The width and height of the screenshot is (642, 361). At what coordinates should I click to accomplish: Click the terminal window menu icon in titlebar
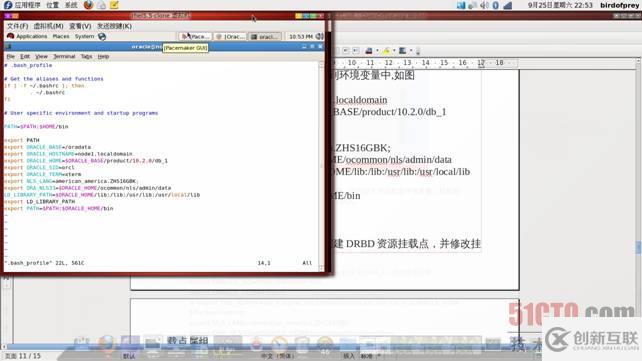tap(8, 47)
